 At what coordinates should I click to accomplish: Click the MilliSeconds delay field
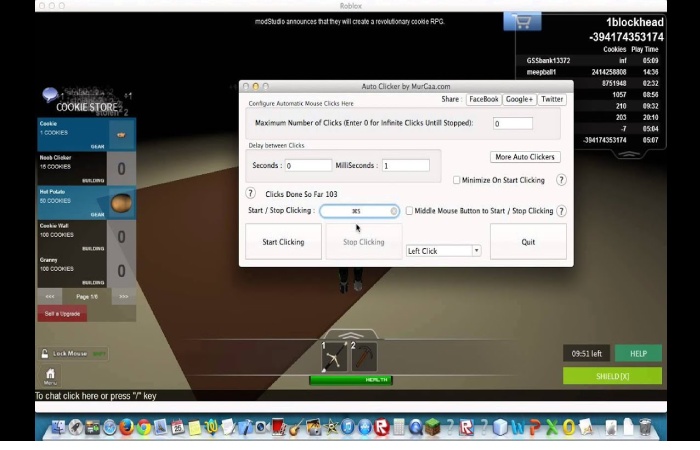point(406,166)
